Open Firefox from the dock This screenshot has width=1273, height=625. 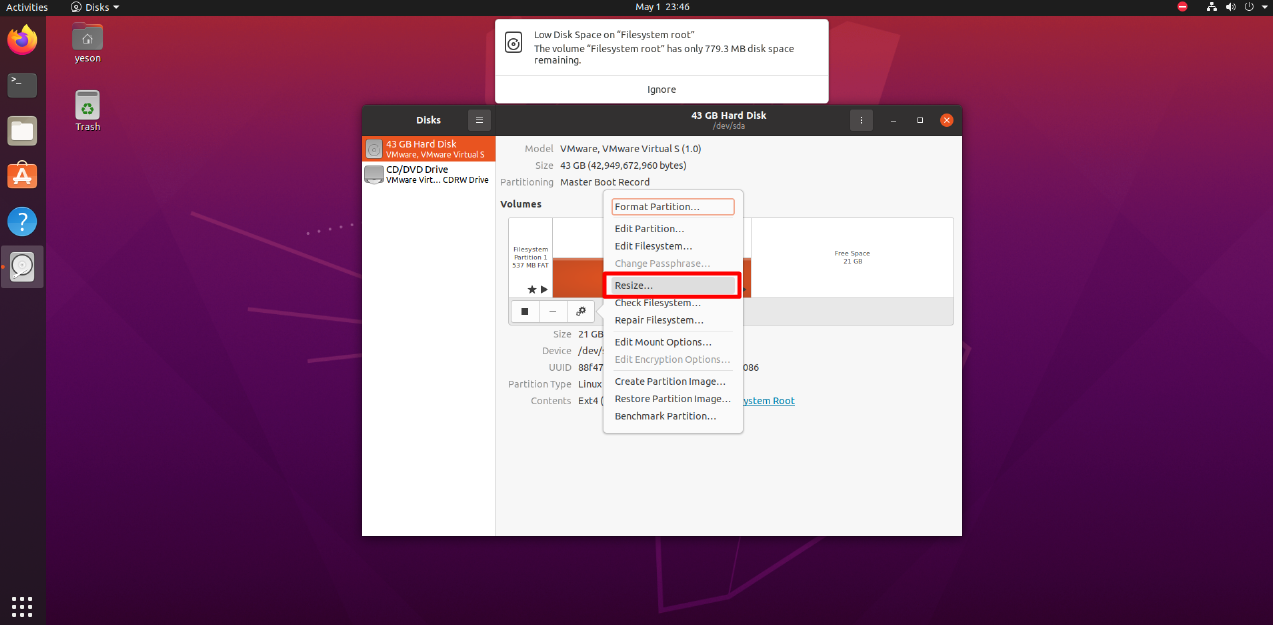click(22, 41)
